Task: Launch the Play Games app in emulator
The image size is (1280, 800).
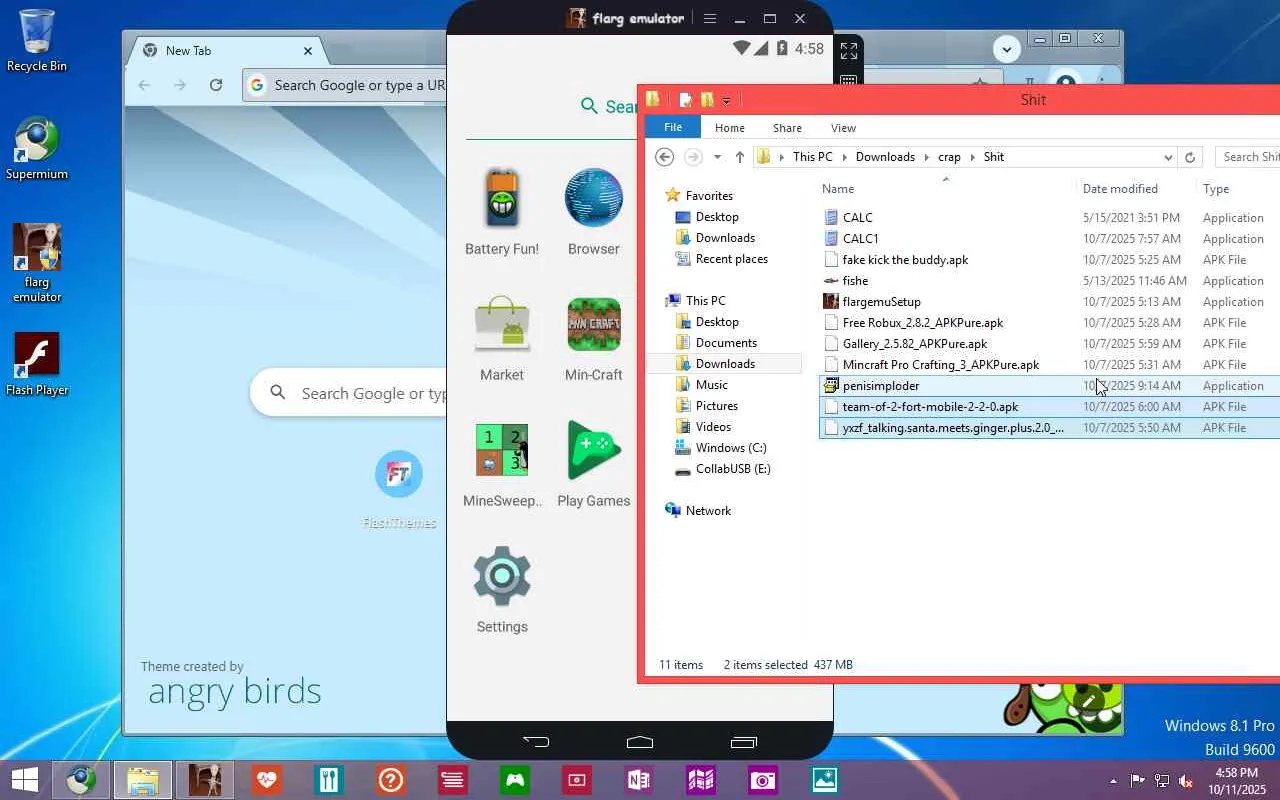Action: [x=594, y=464]
